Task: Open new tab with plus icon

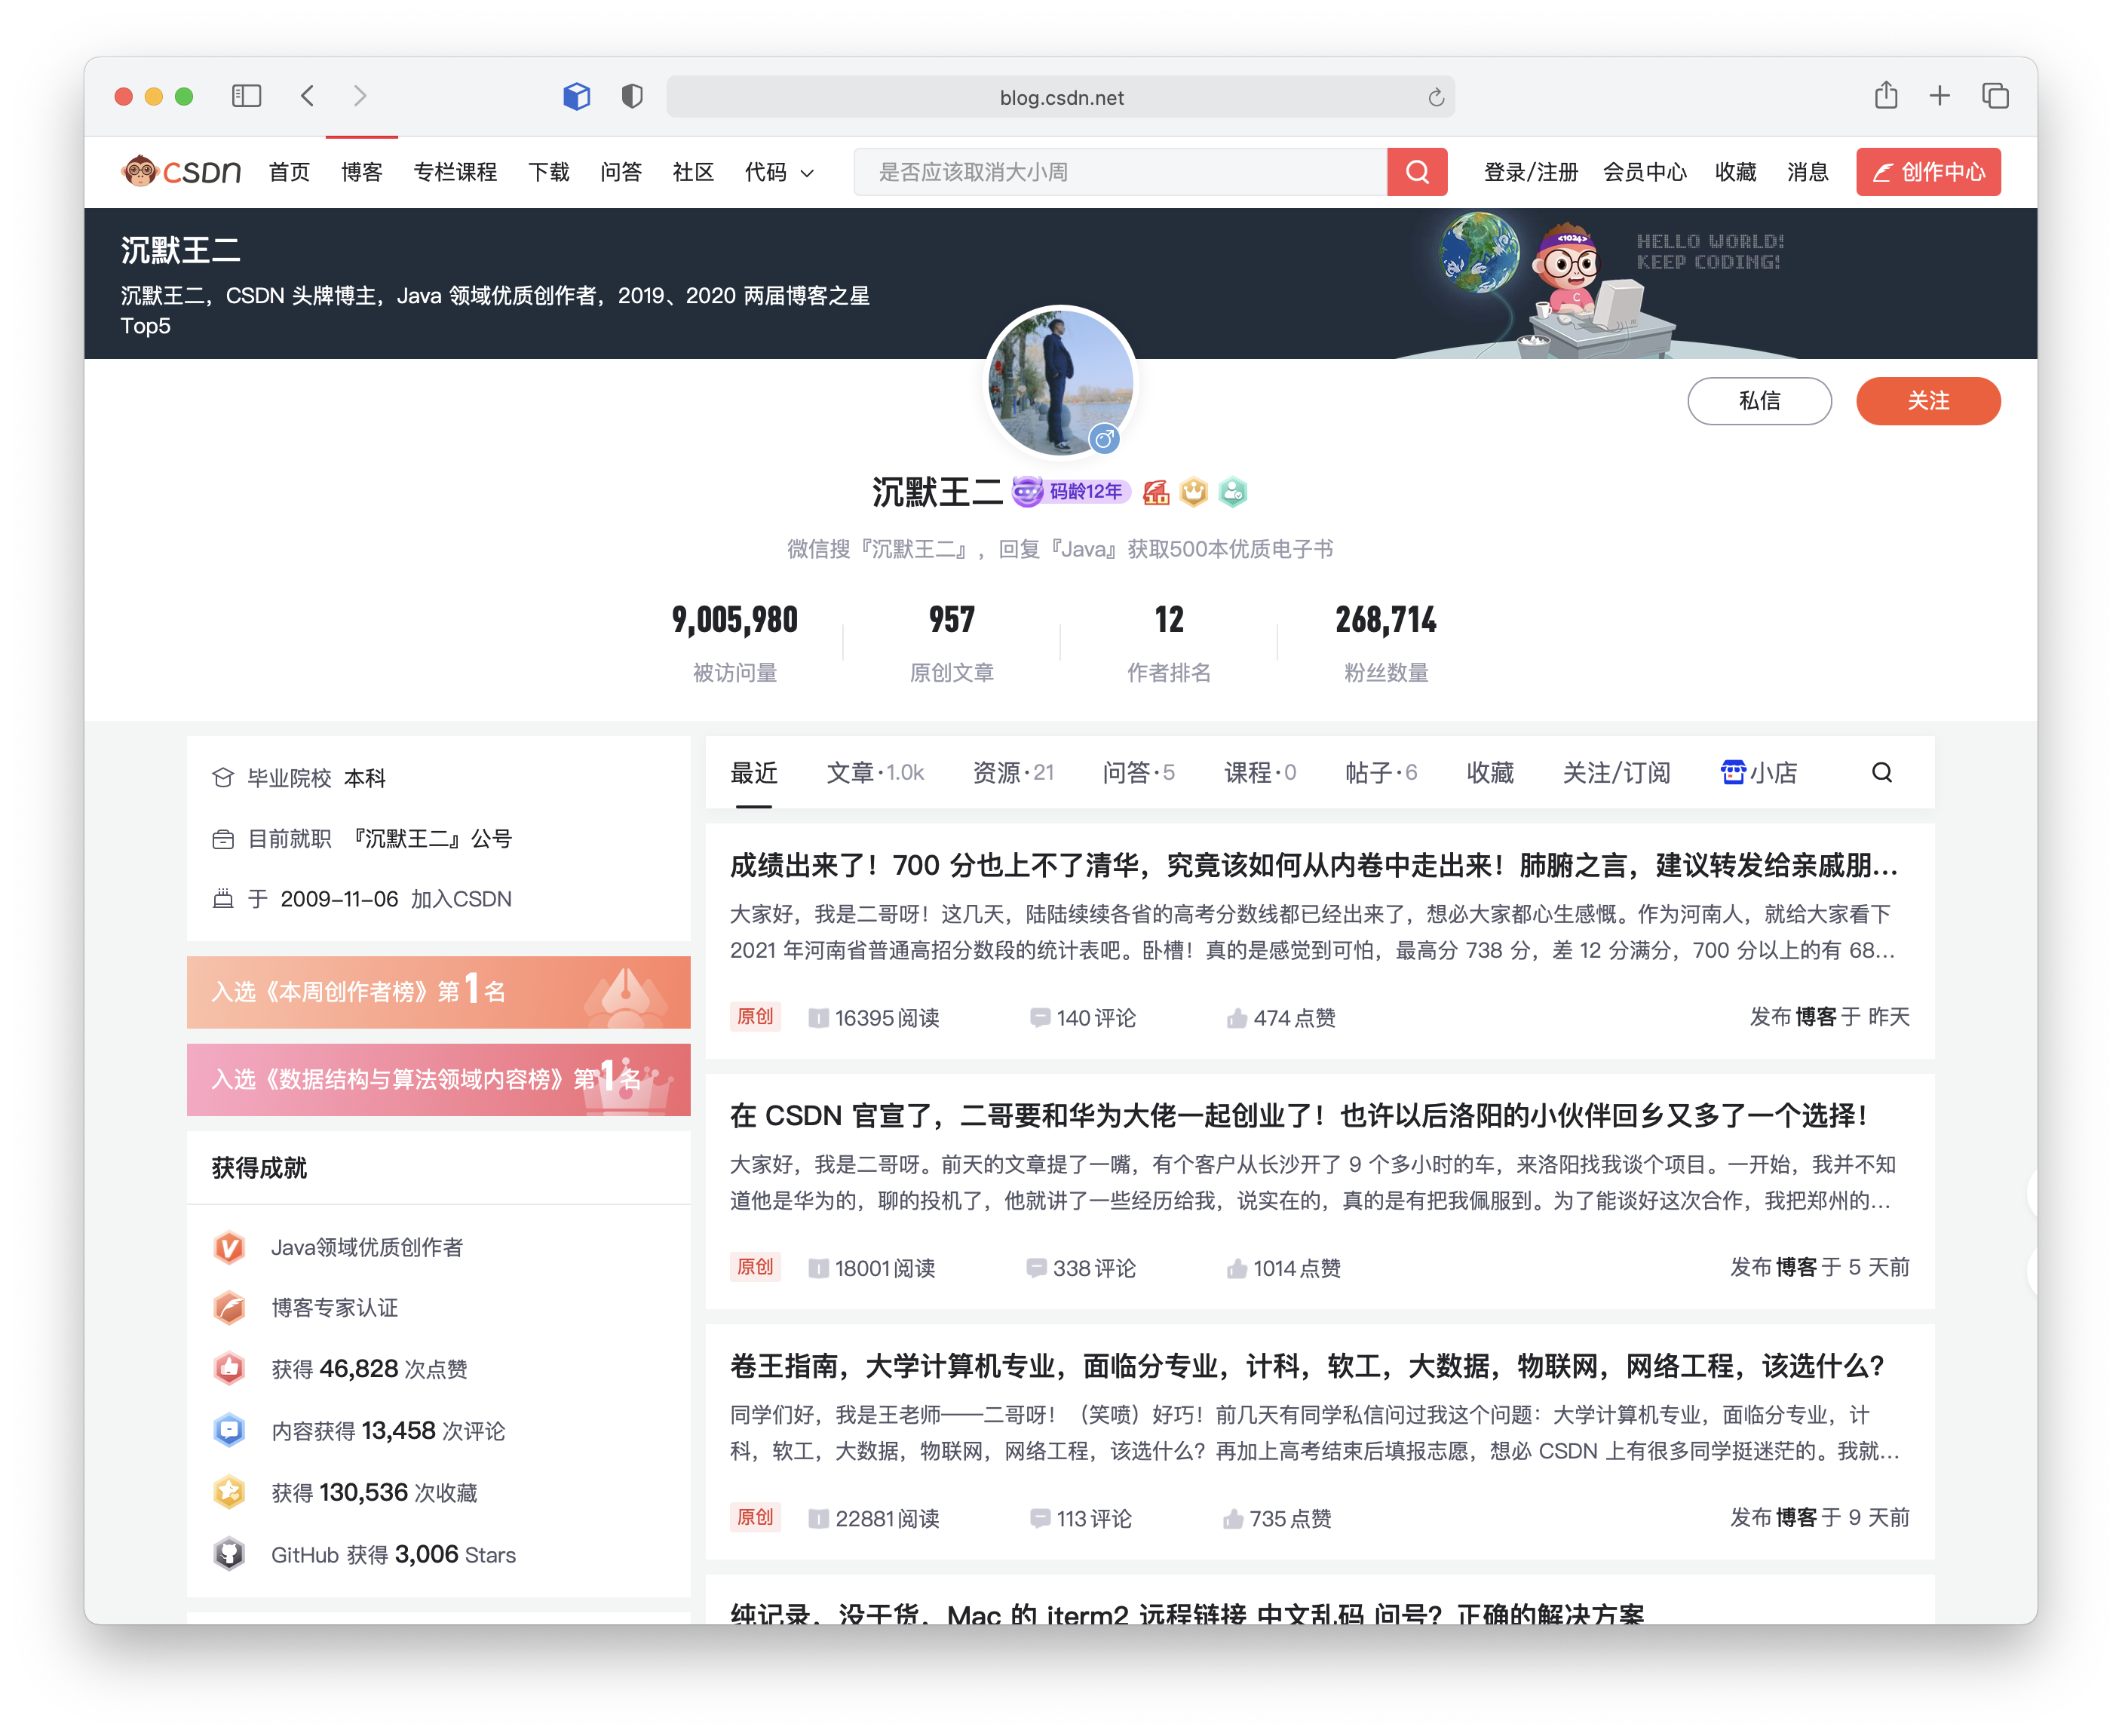Action: [1939, 96]
